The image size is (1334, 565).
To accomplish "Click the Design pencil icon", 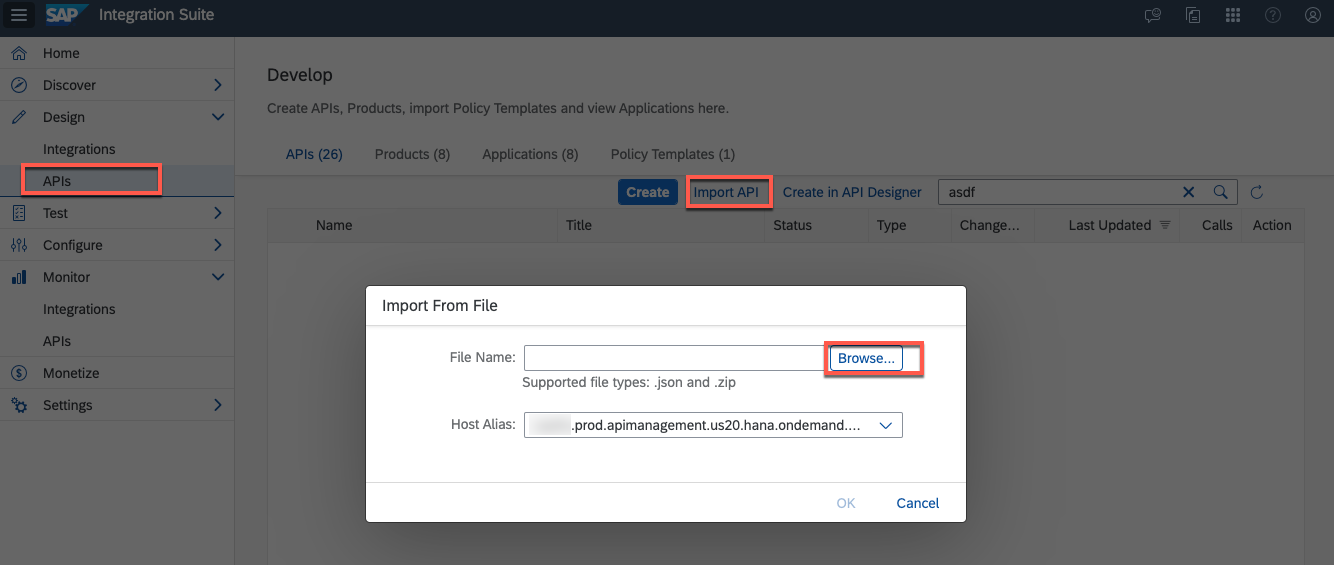I will [19, 117].
